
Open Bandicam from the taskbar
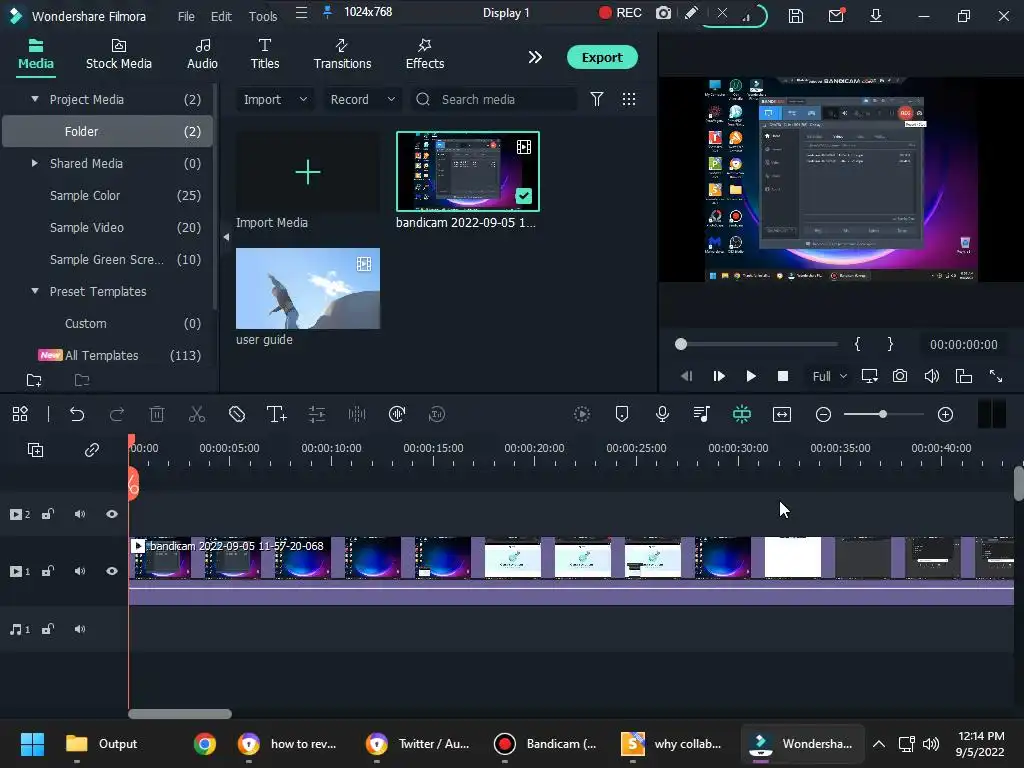(546, 744)
